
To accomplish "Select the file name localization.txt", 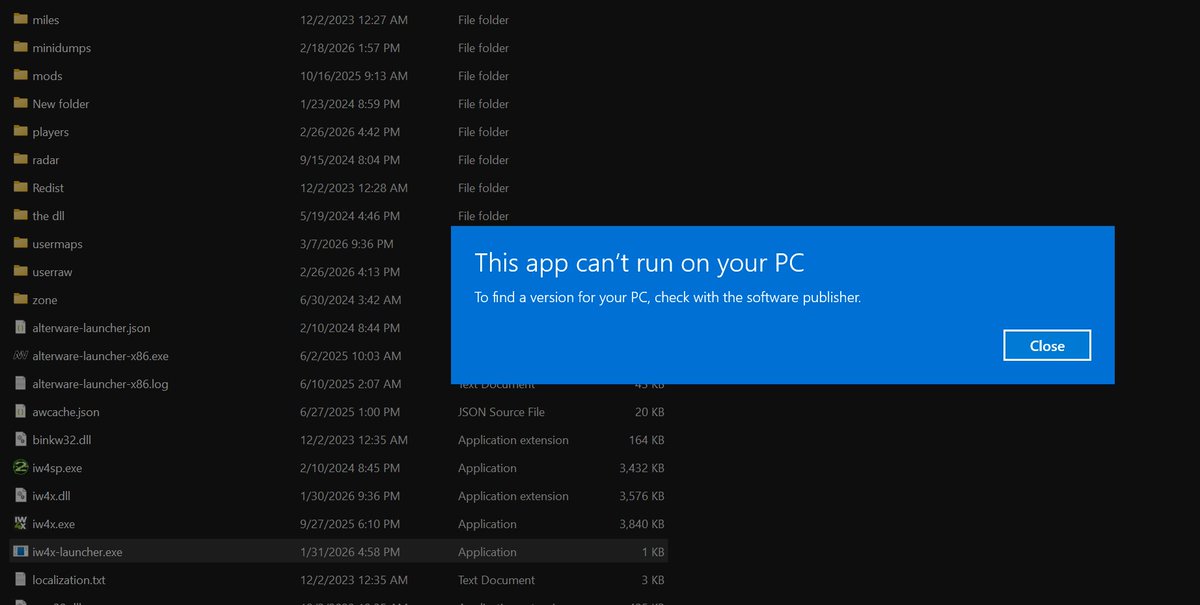I will (x=68, y=580).
